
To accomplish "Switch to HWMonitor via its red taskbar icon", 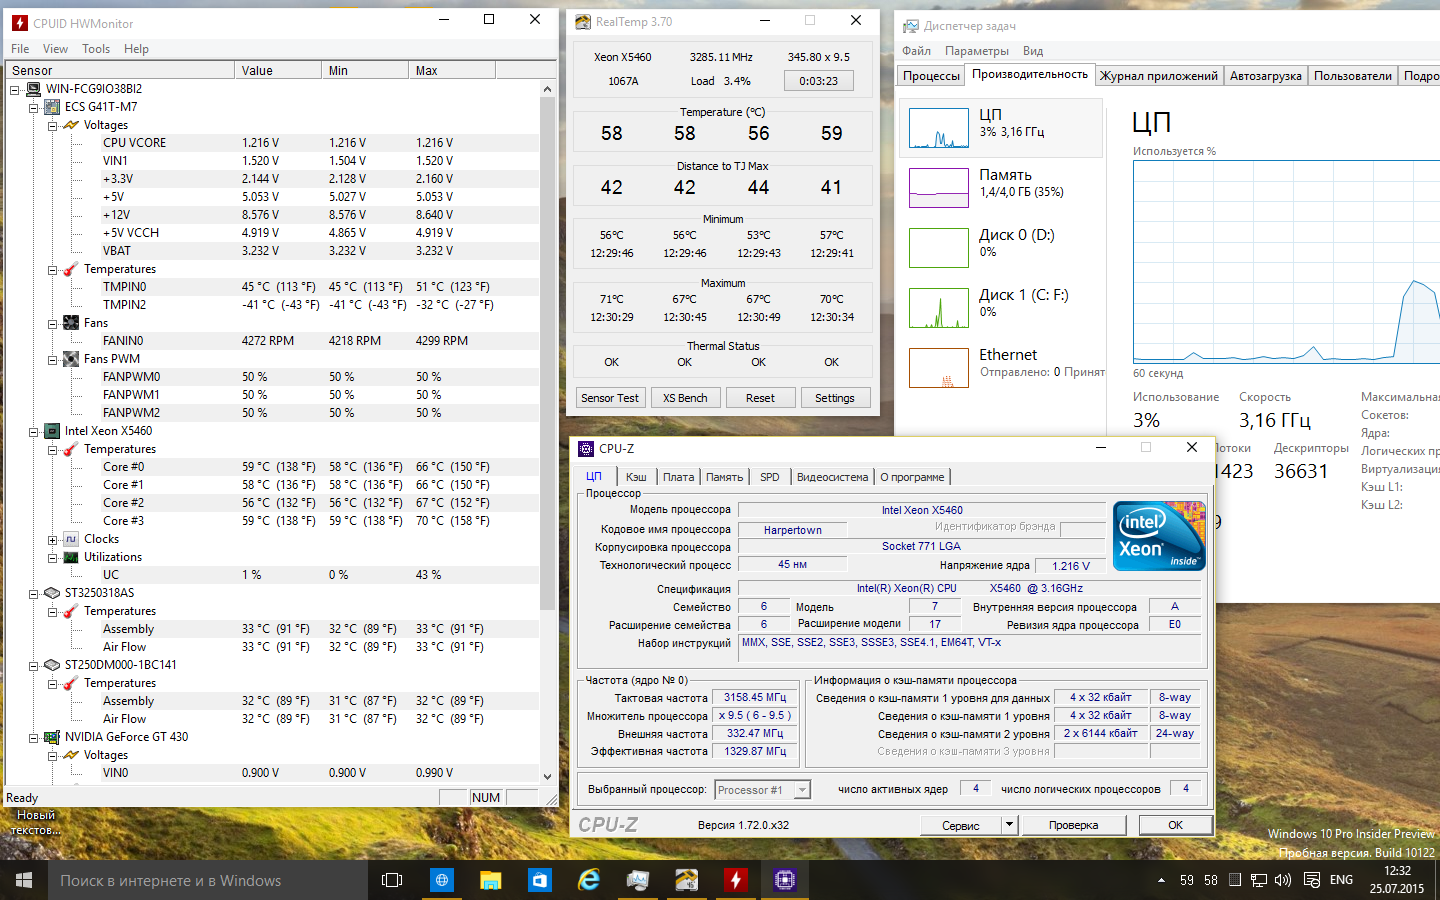I will pyautogui.click(x=735, y=880).
